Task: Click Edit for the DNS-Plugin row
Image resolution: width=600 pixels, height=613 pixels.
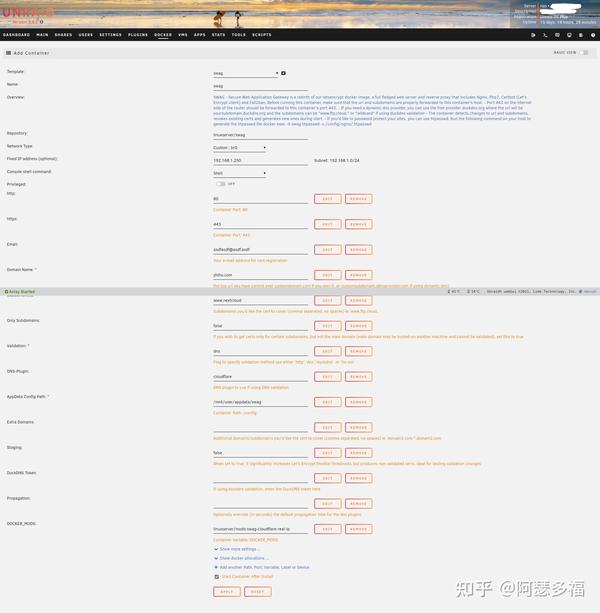Action: click(x=328, y=377)
